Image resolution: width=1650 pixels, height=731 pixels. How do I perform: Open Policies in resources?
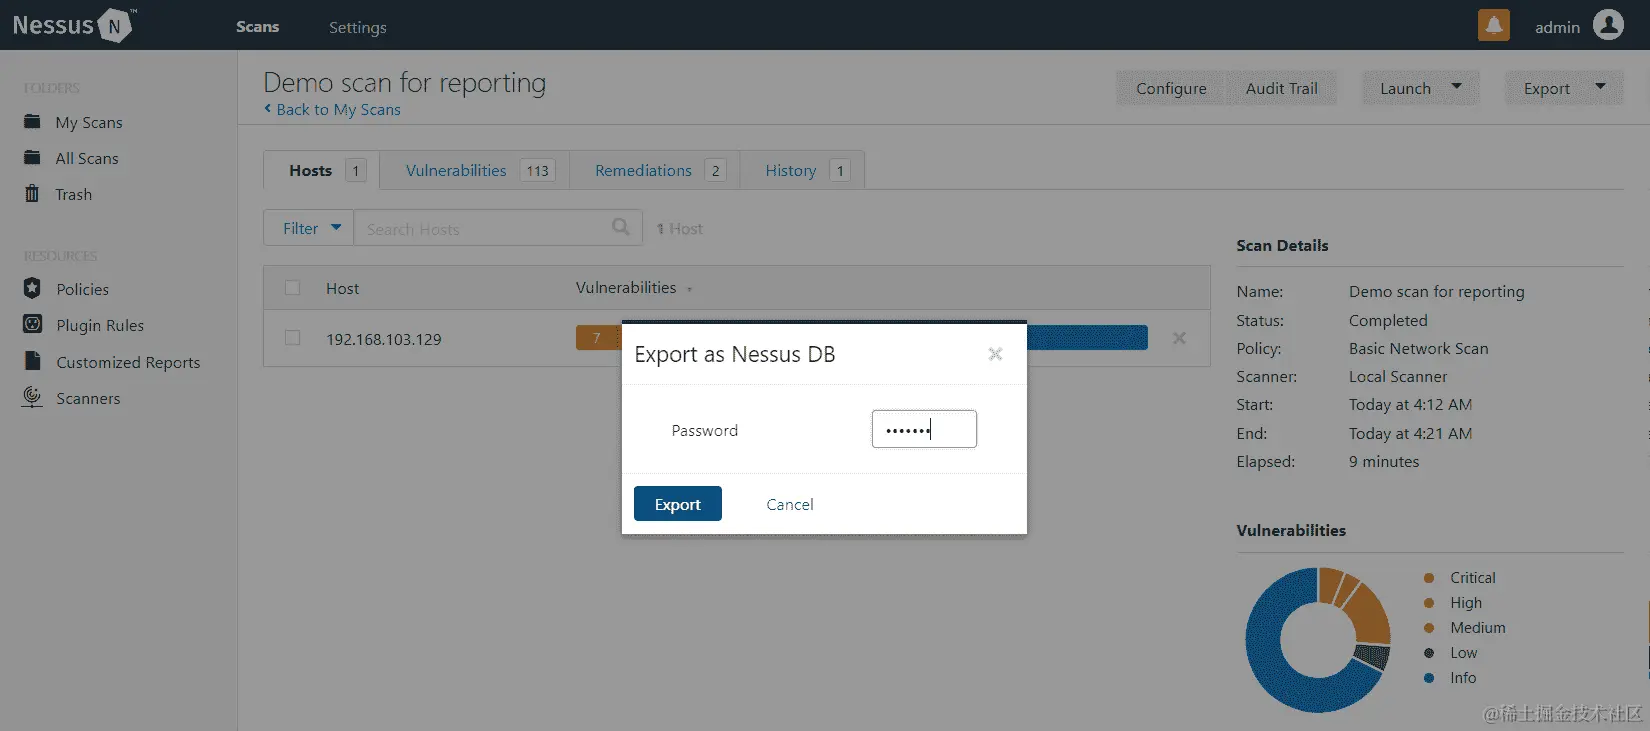coord(83,289)
